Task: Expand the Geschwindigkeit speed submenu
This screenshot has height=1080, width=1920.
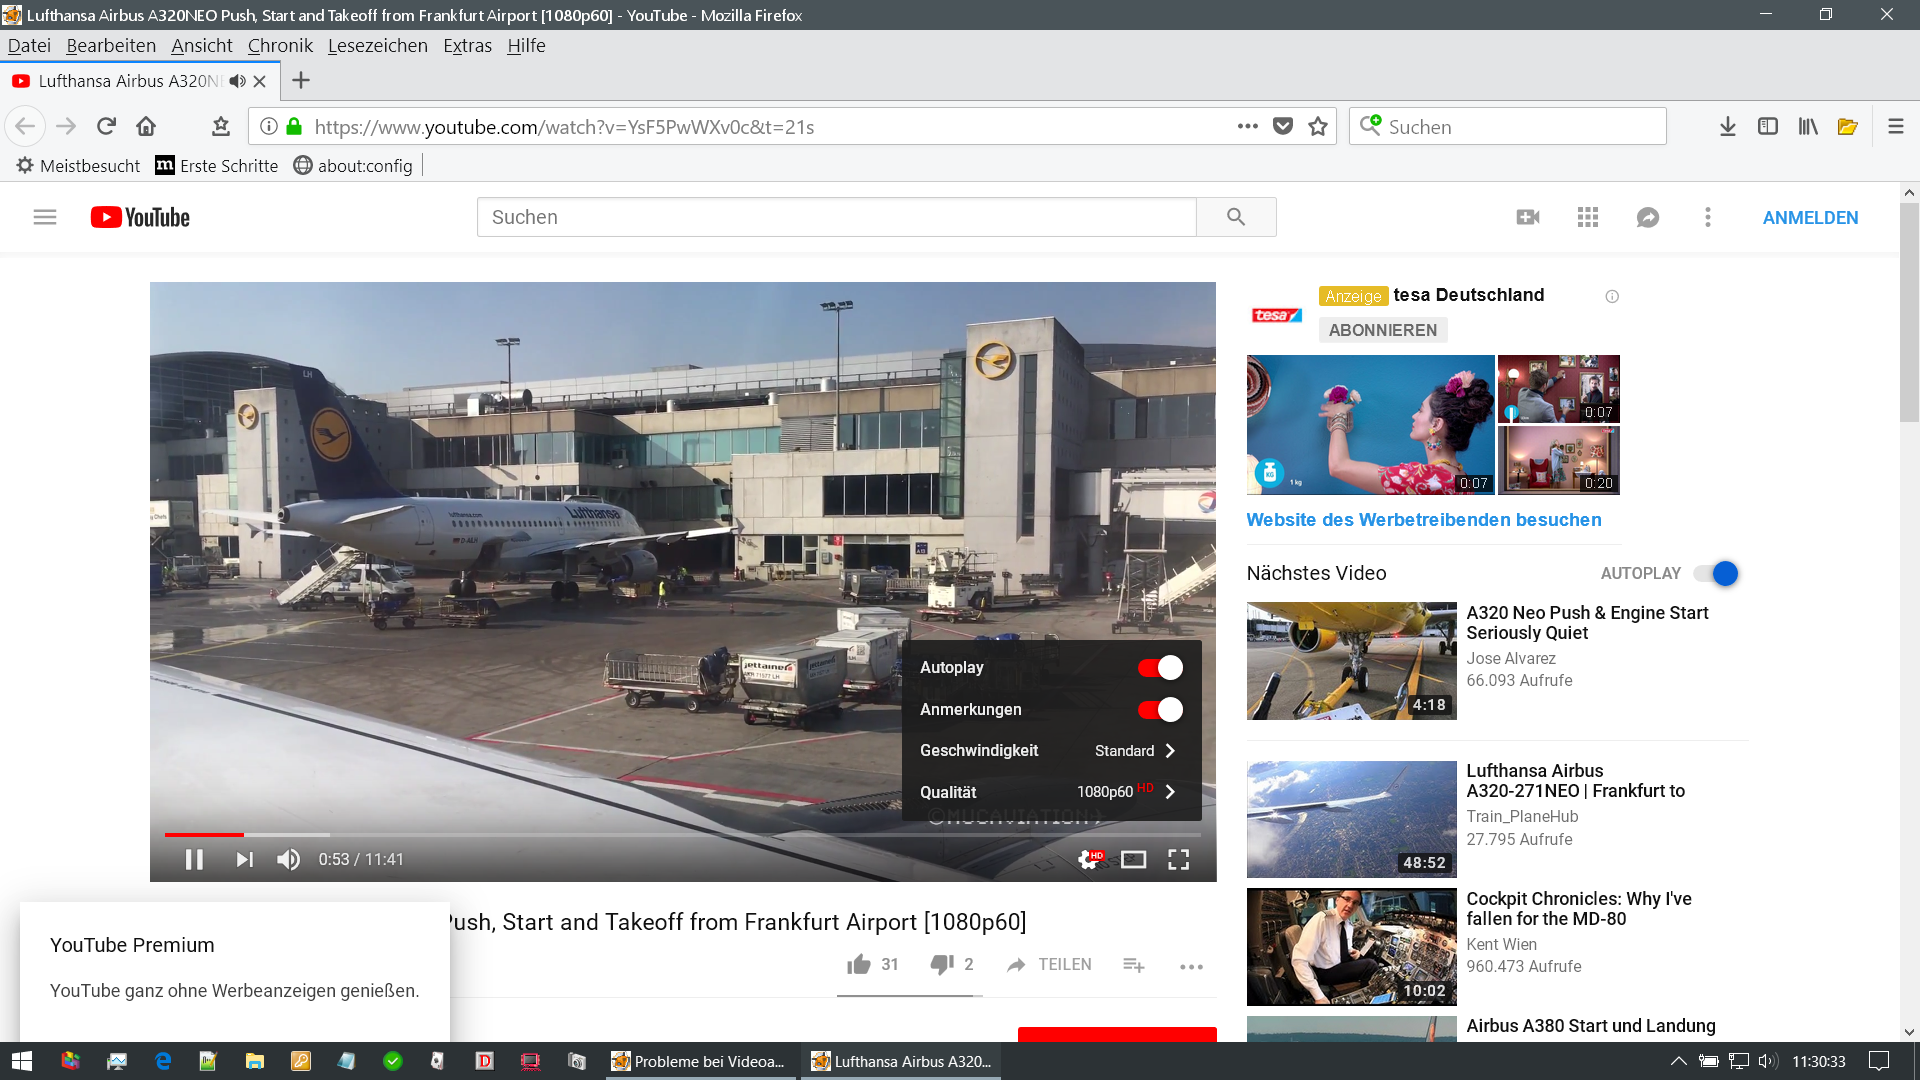Action: coord(1048,751)
